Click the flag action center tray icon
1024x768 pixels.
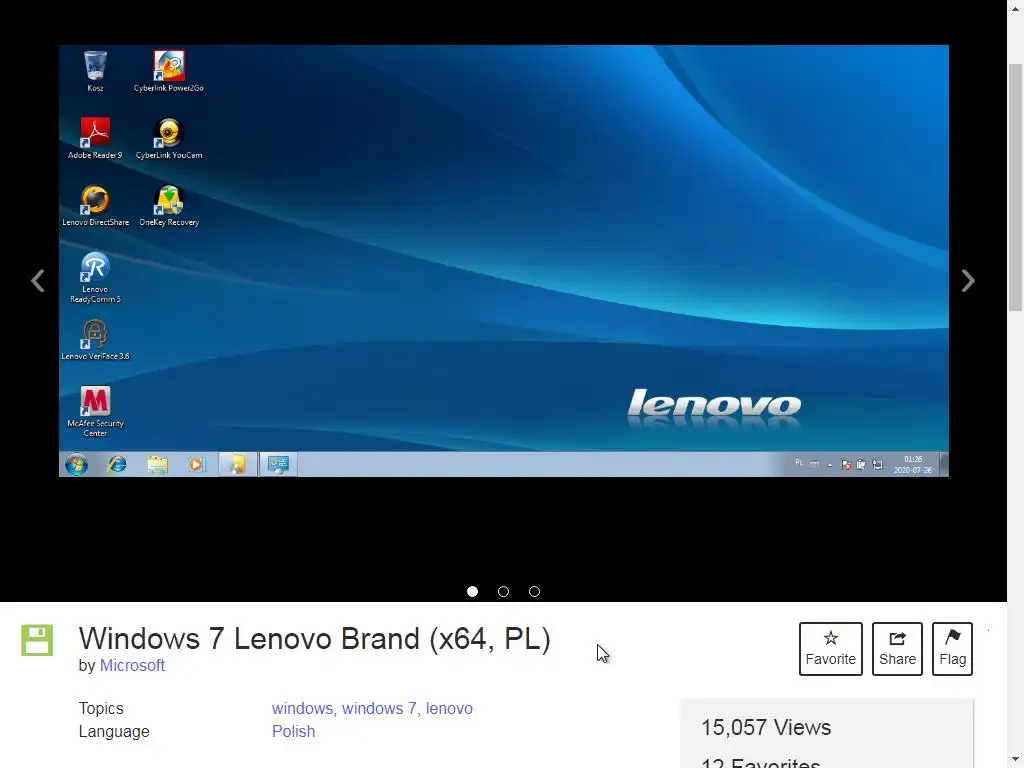(x=846, y=465)
